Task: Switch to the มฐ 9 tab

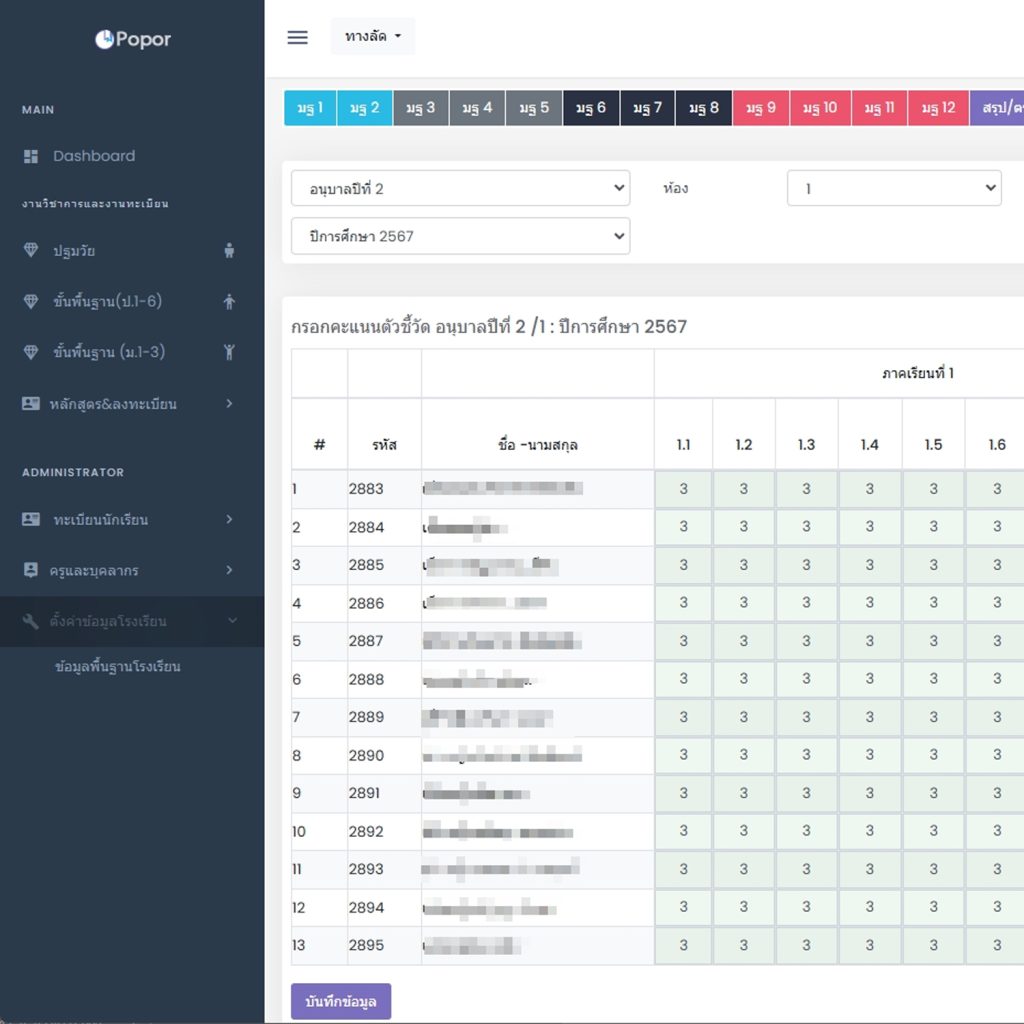Action: pos(760,108)
